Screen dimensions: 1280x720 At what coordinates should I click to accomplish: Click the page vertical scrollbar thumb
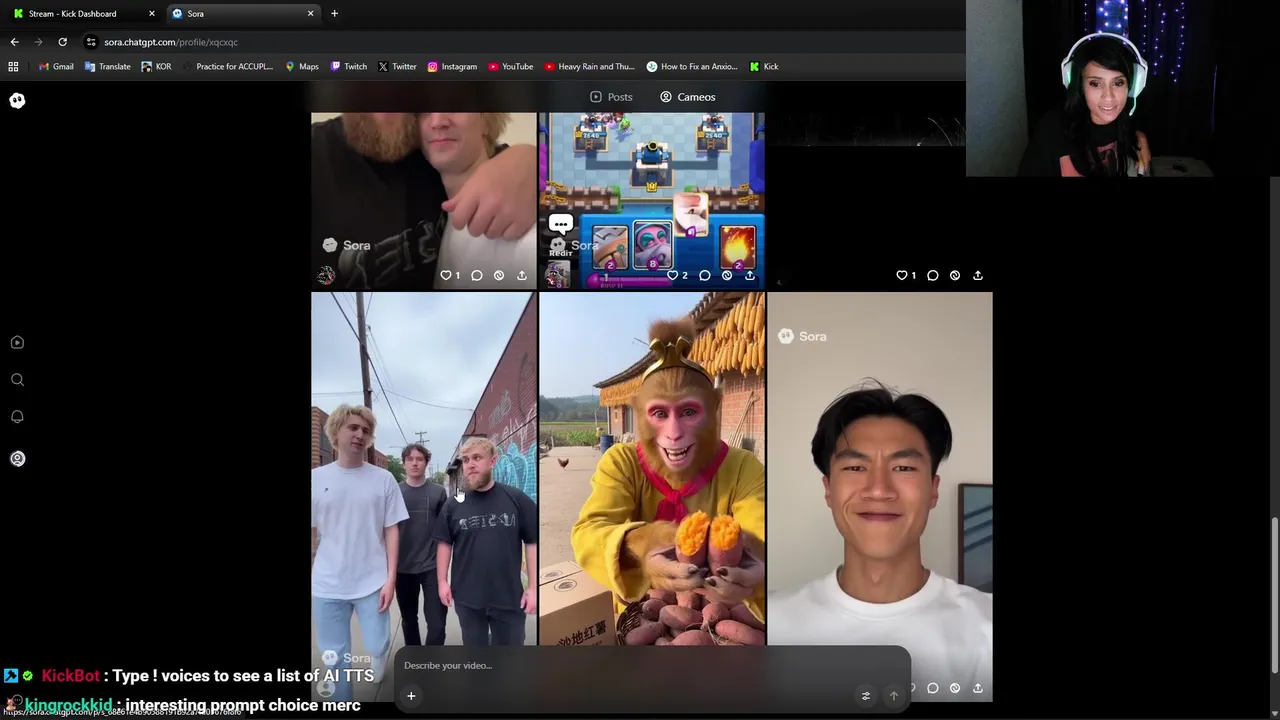click(1275, 595)
